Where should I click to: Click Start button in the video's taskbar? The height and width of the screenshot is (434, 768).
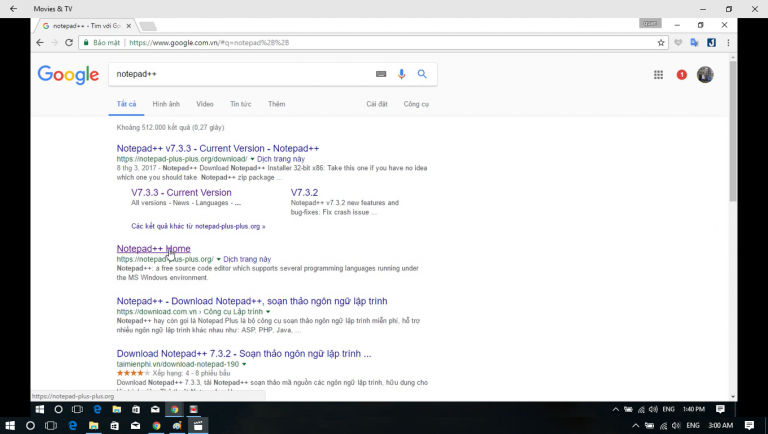(x=40, y=409)
